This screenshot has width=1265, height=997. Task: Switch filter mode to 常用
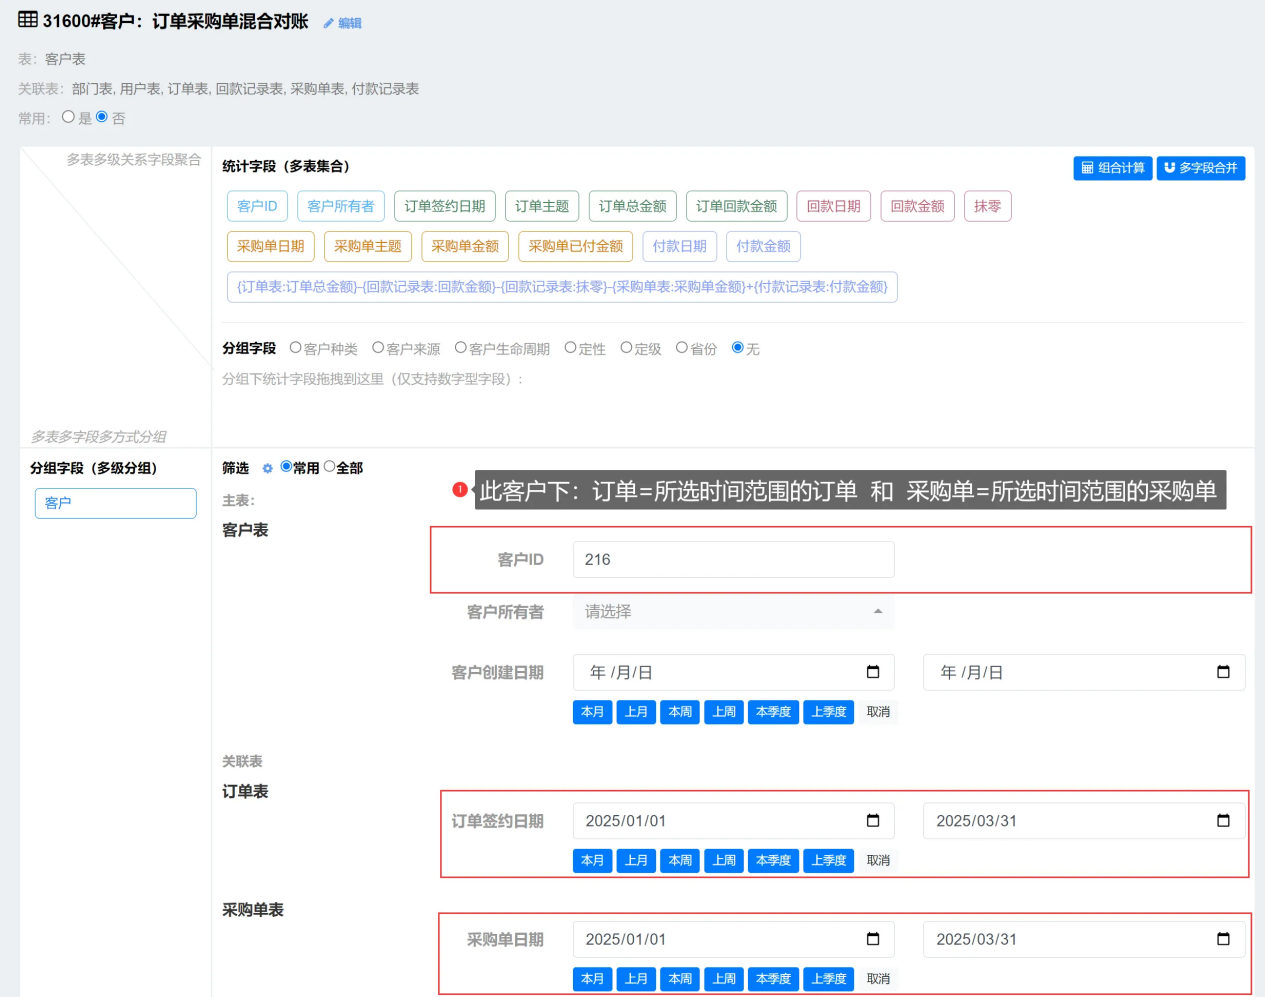pyautogui.click(x=286, y=467)
